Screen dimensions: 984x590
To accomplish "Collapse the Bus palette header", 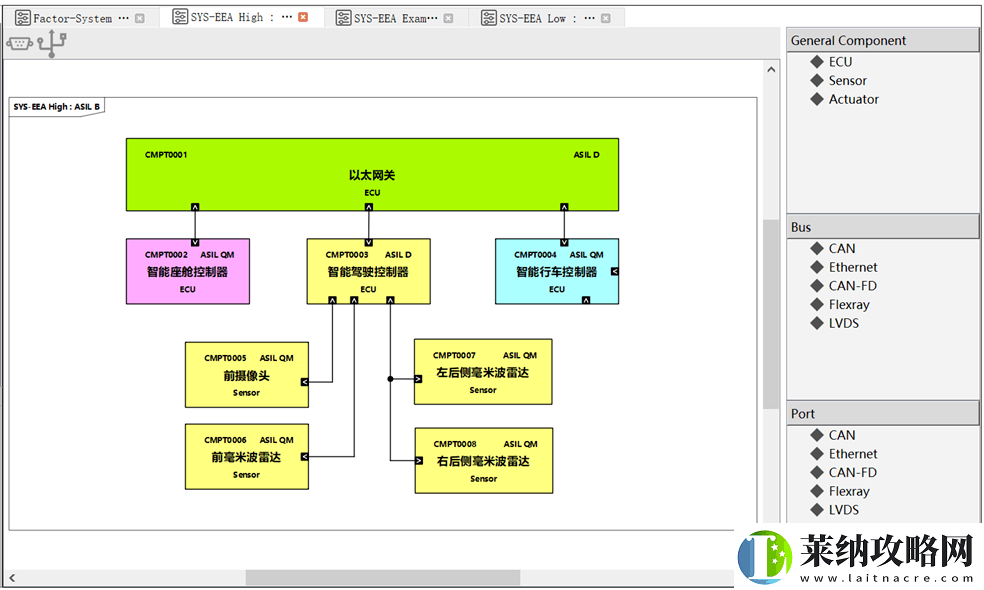I will pos(882,227).
